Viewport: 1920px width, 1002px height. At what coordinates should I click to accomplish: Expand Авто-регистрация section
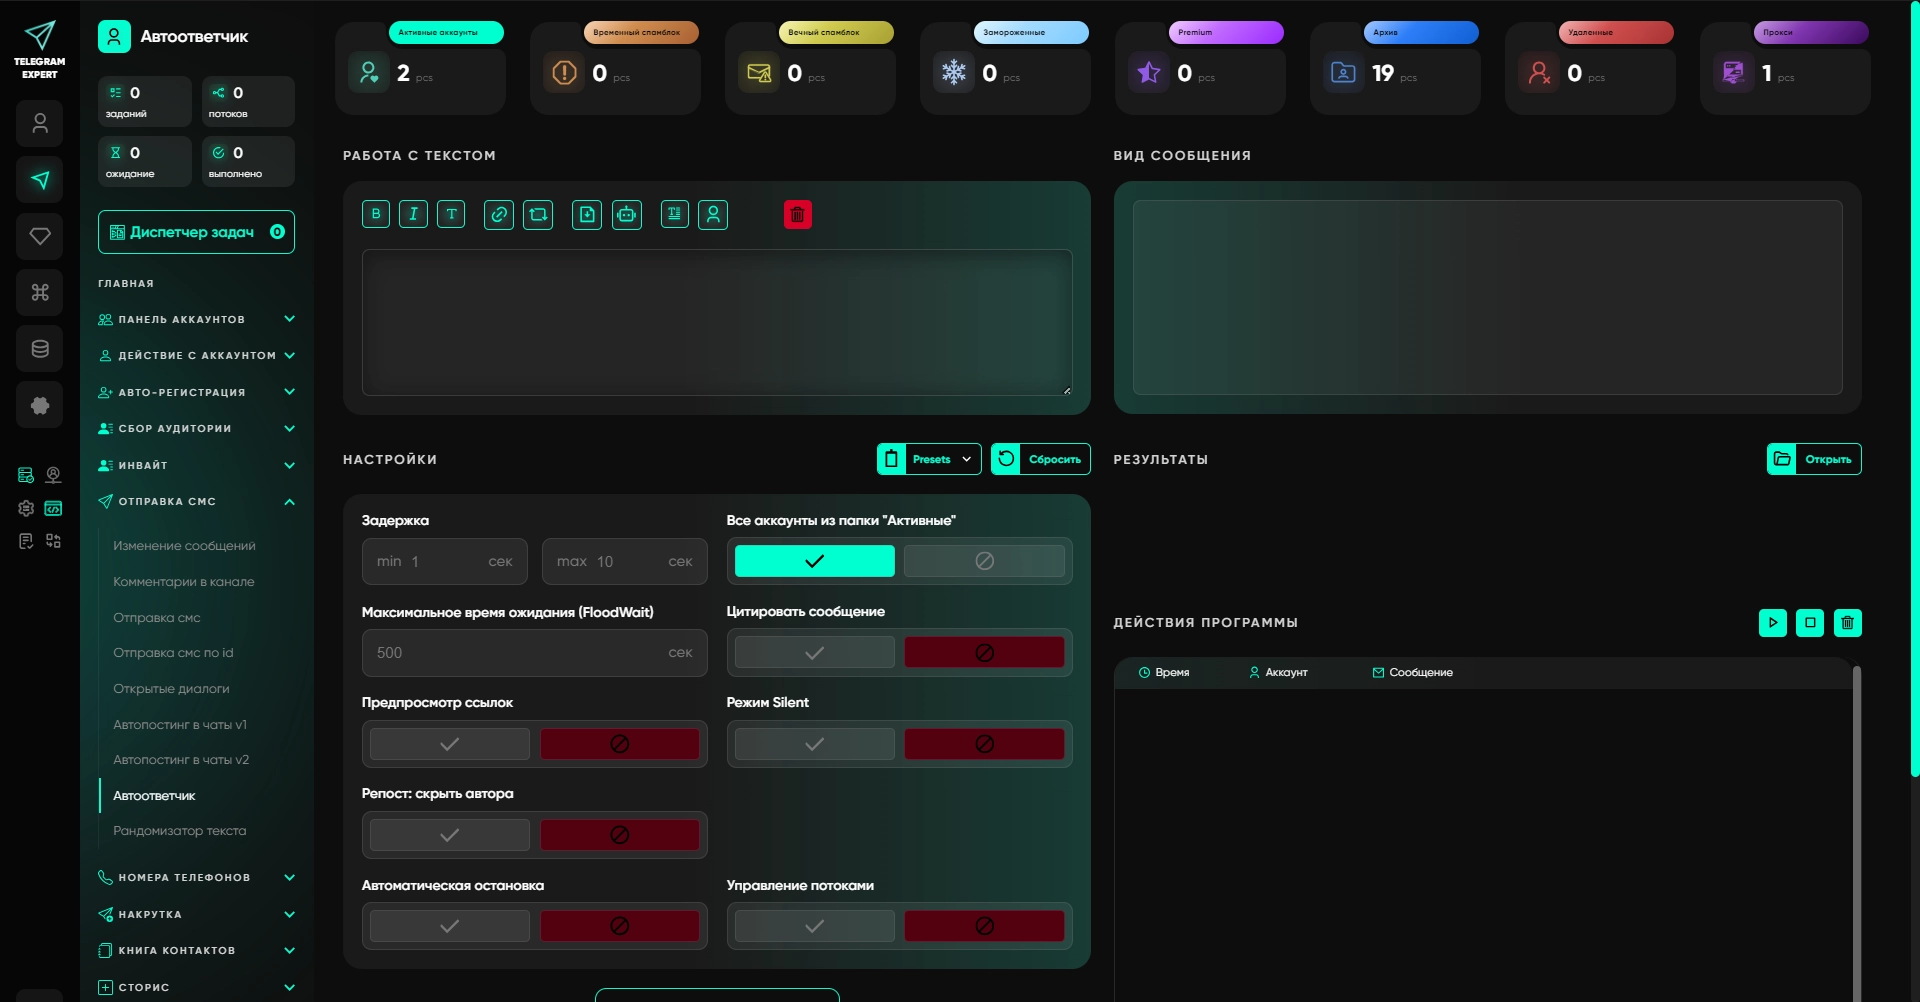pyautogui.click(x=196, y=392)
